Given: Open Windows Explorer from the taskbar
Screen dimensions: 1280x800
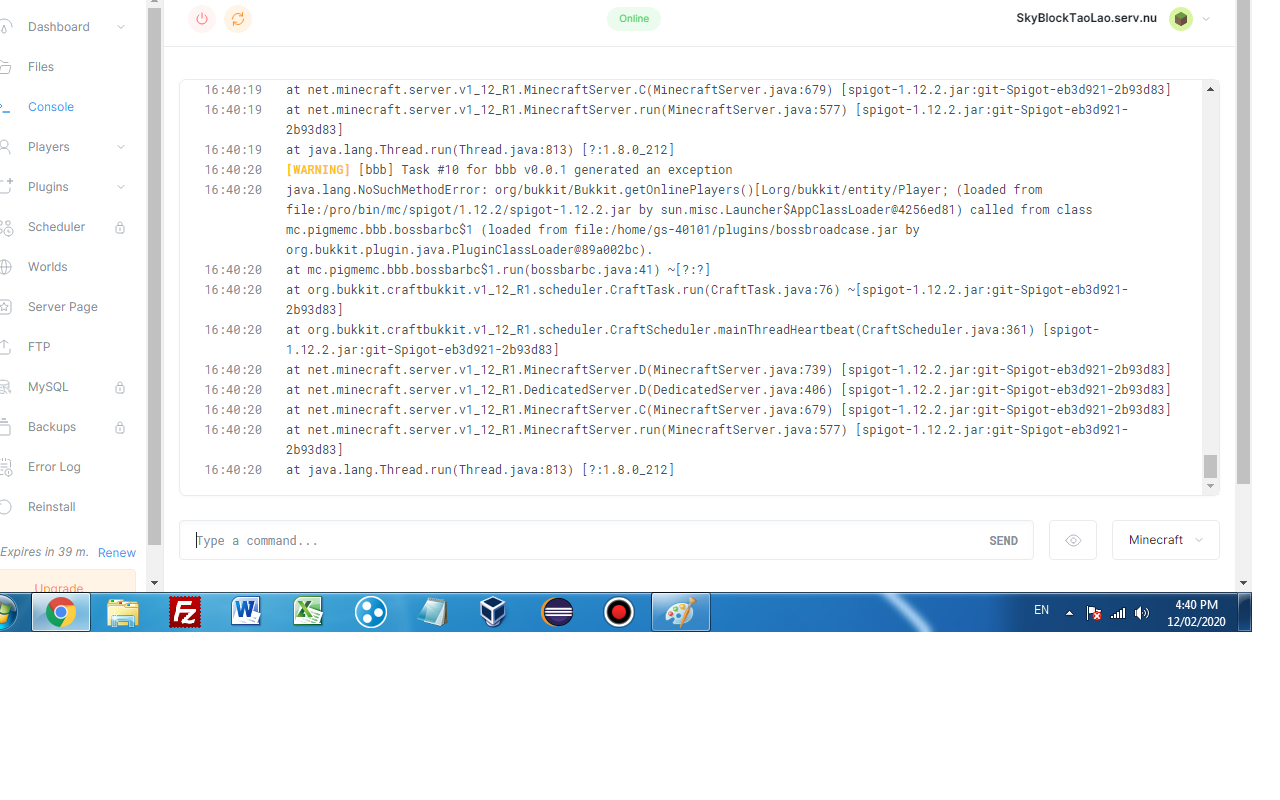Looking at the screenshot, I should coord(123,612).
